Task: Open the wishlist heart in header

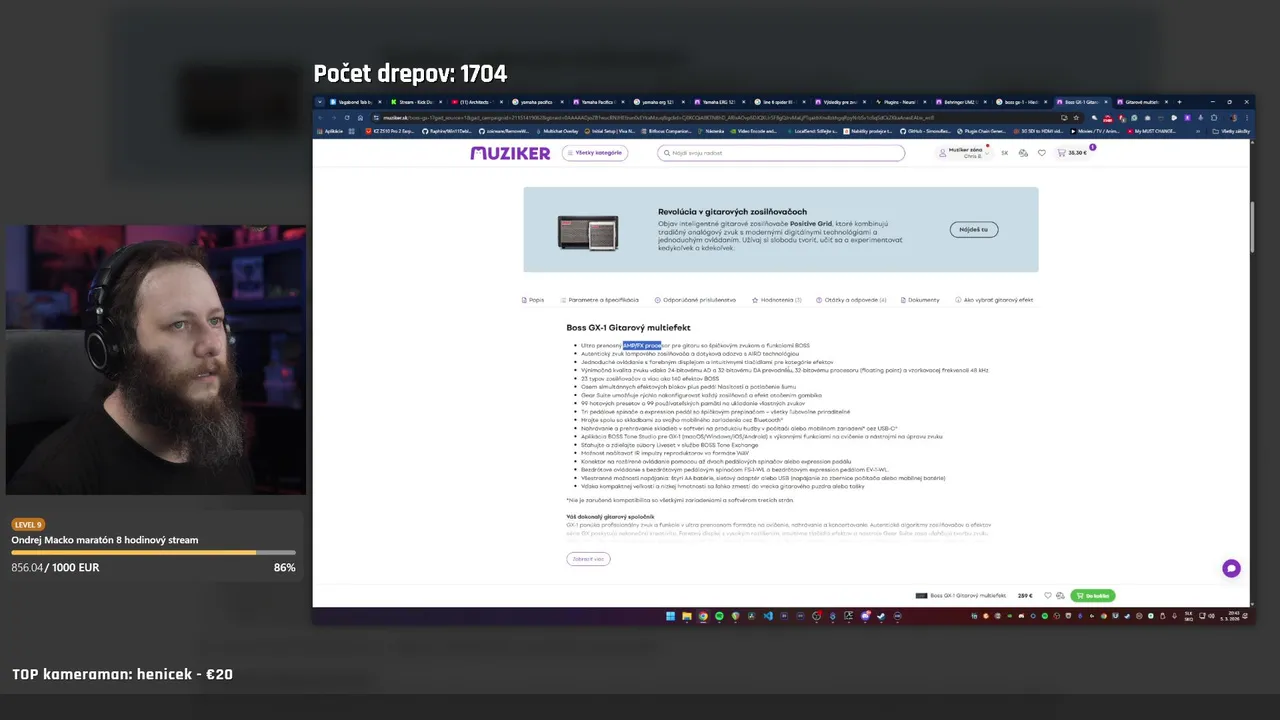Action: click(1041, 153)
